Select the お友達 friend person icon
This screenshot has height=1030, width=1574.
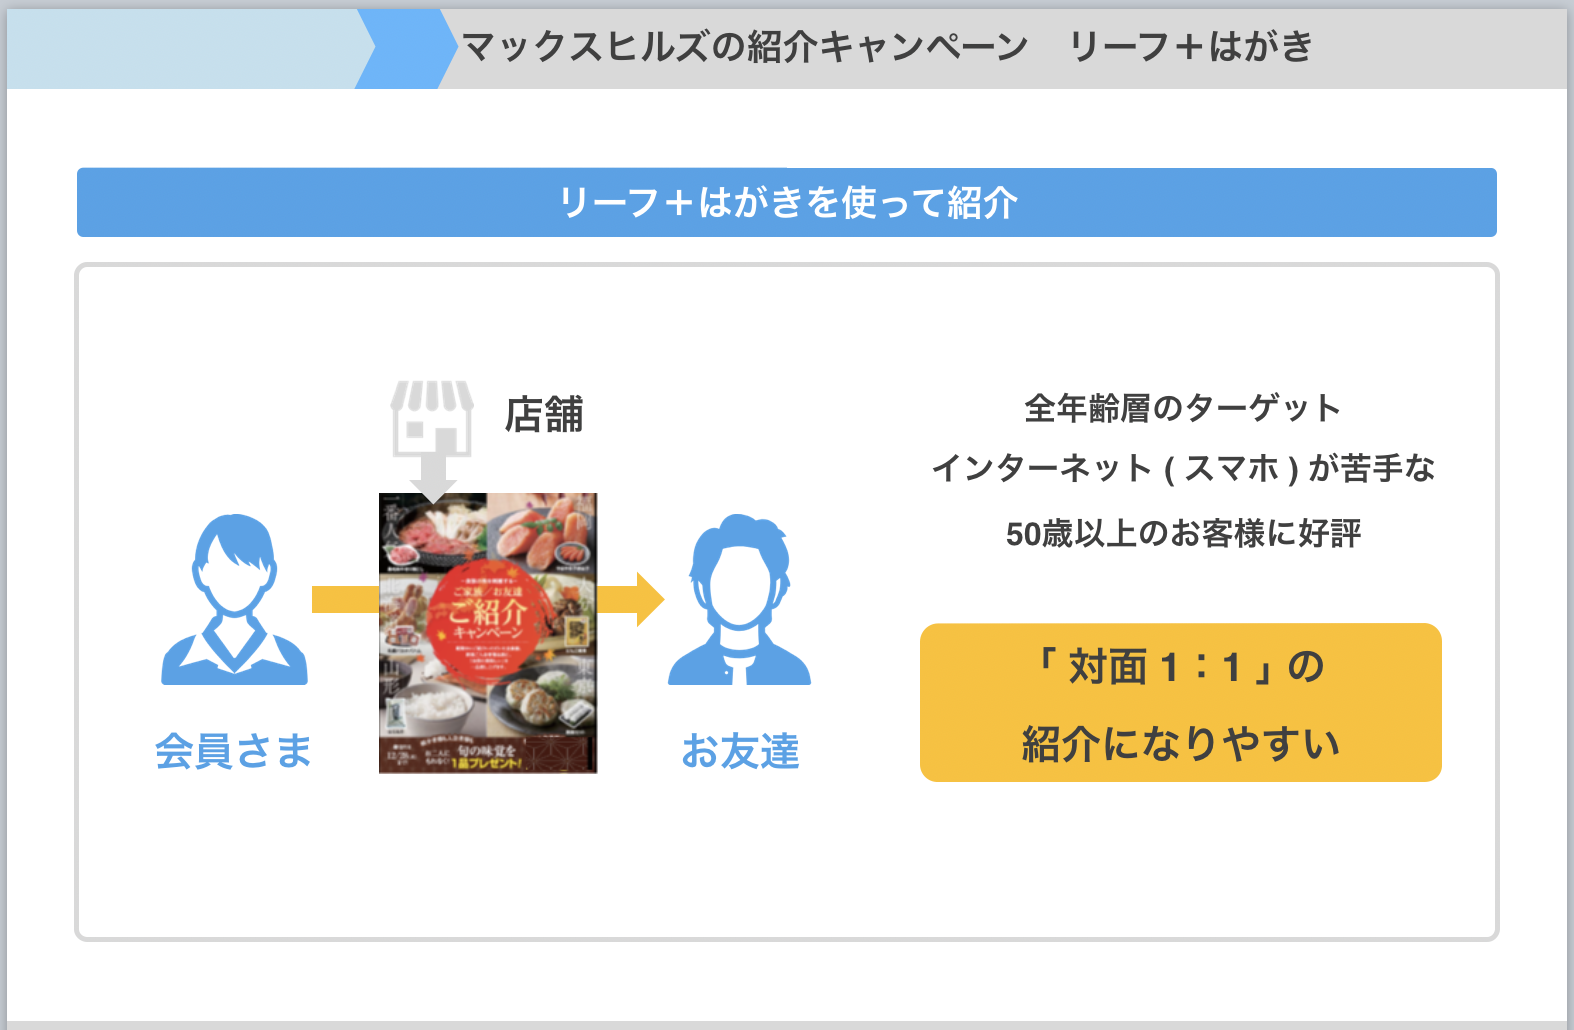[x=739, y=600]
